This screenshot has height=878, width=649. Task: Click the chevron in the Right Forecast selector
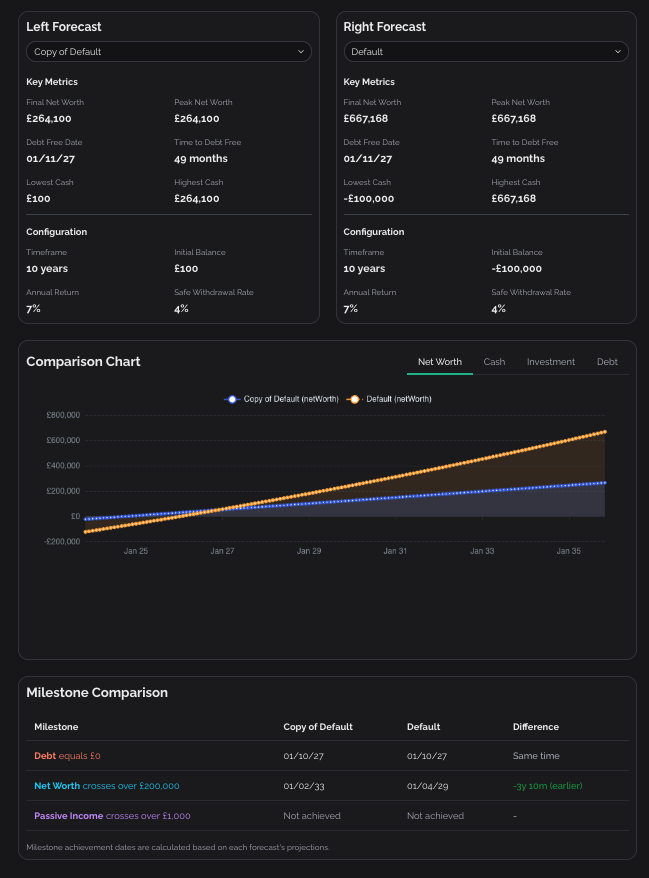[x=618, y=51]
